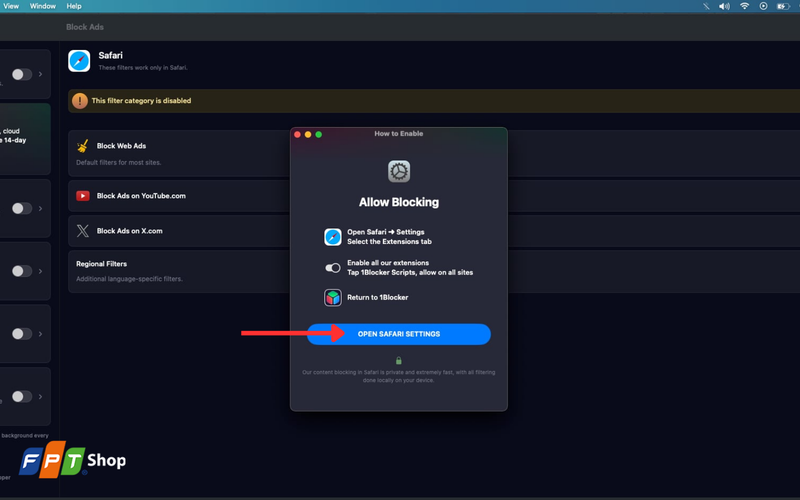The image size is (800, 500).
Task: Open the Help menu
Action: pos(74,6)
